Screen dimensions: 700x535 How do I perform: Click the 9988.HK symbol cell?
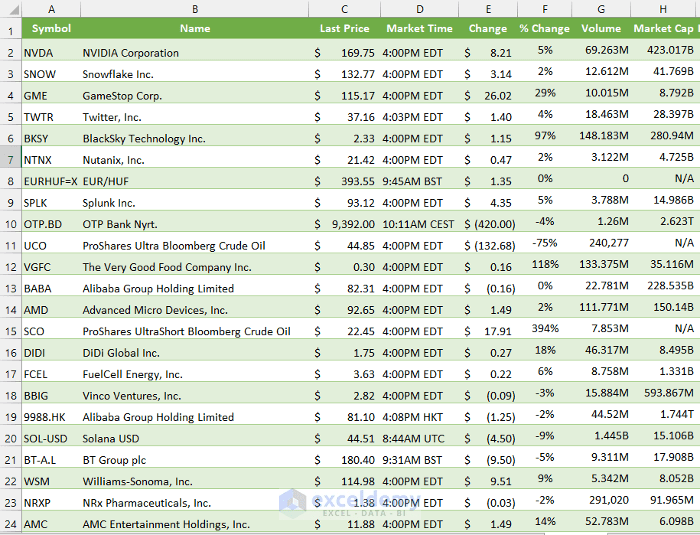[51, 414]
